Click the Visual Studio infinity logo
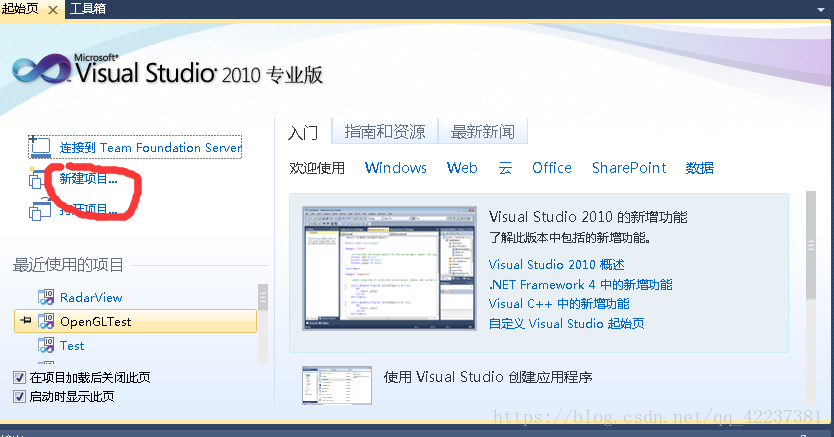Screen dimensions: 834x437 [x=41, y=69]
